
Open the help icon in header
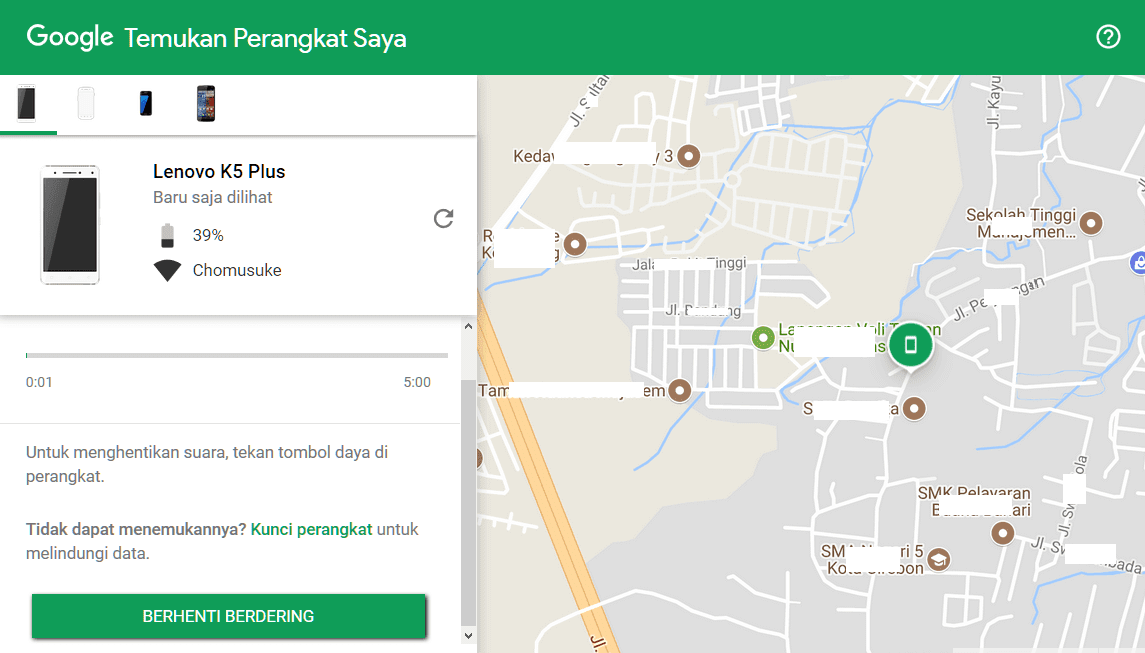click(1108, 37)
